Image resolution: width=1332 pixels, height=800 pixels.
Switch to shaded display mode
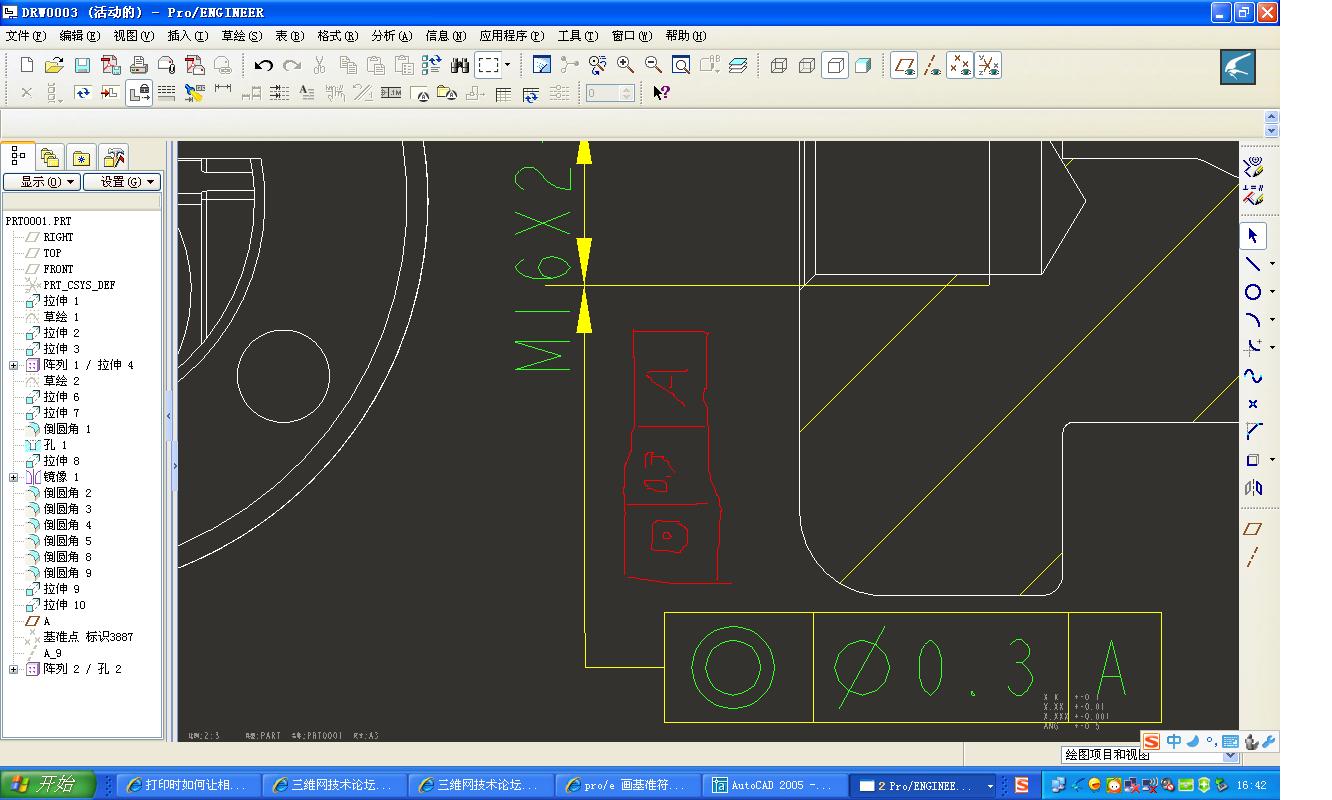(863, 66)
